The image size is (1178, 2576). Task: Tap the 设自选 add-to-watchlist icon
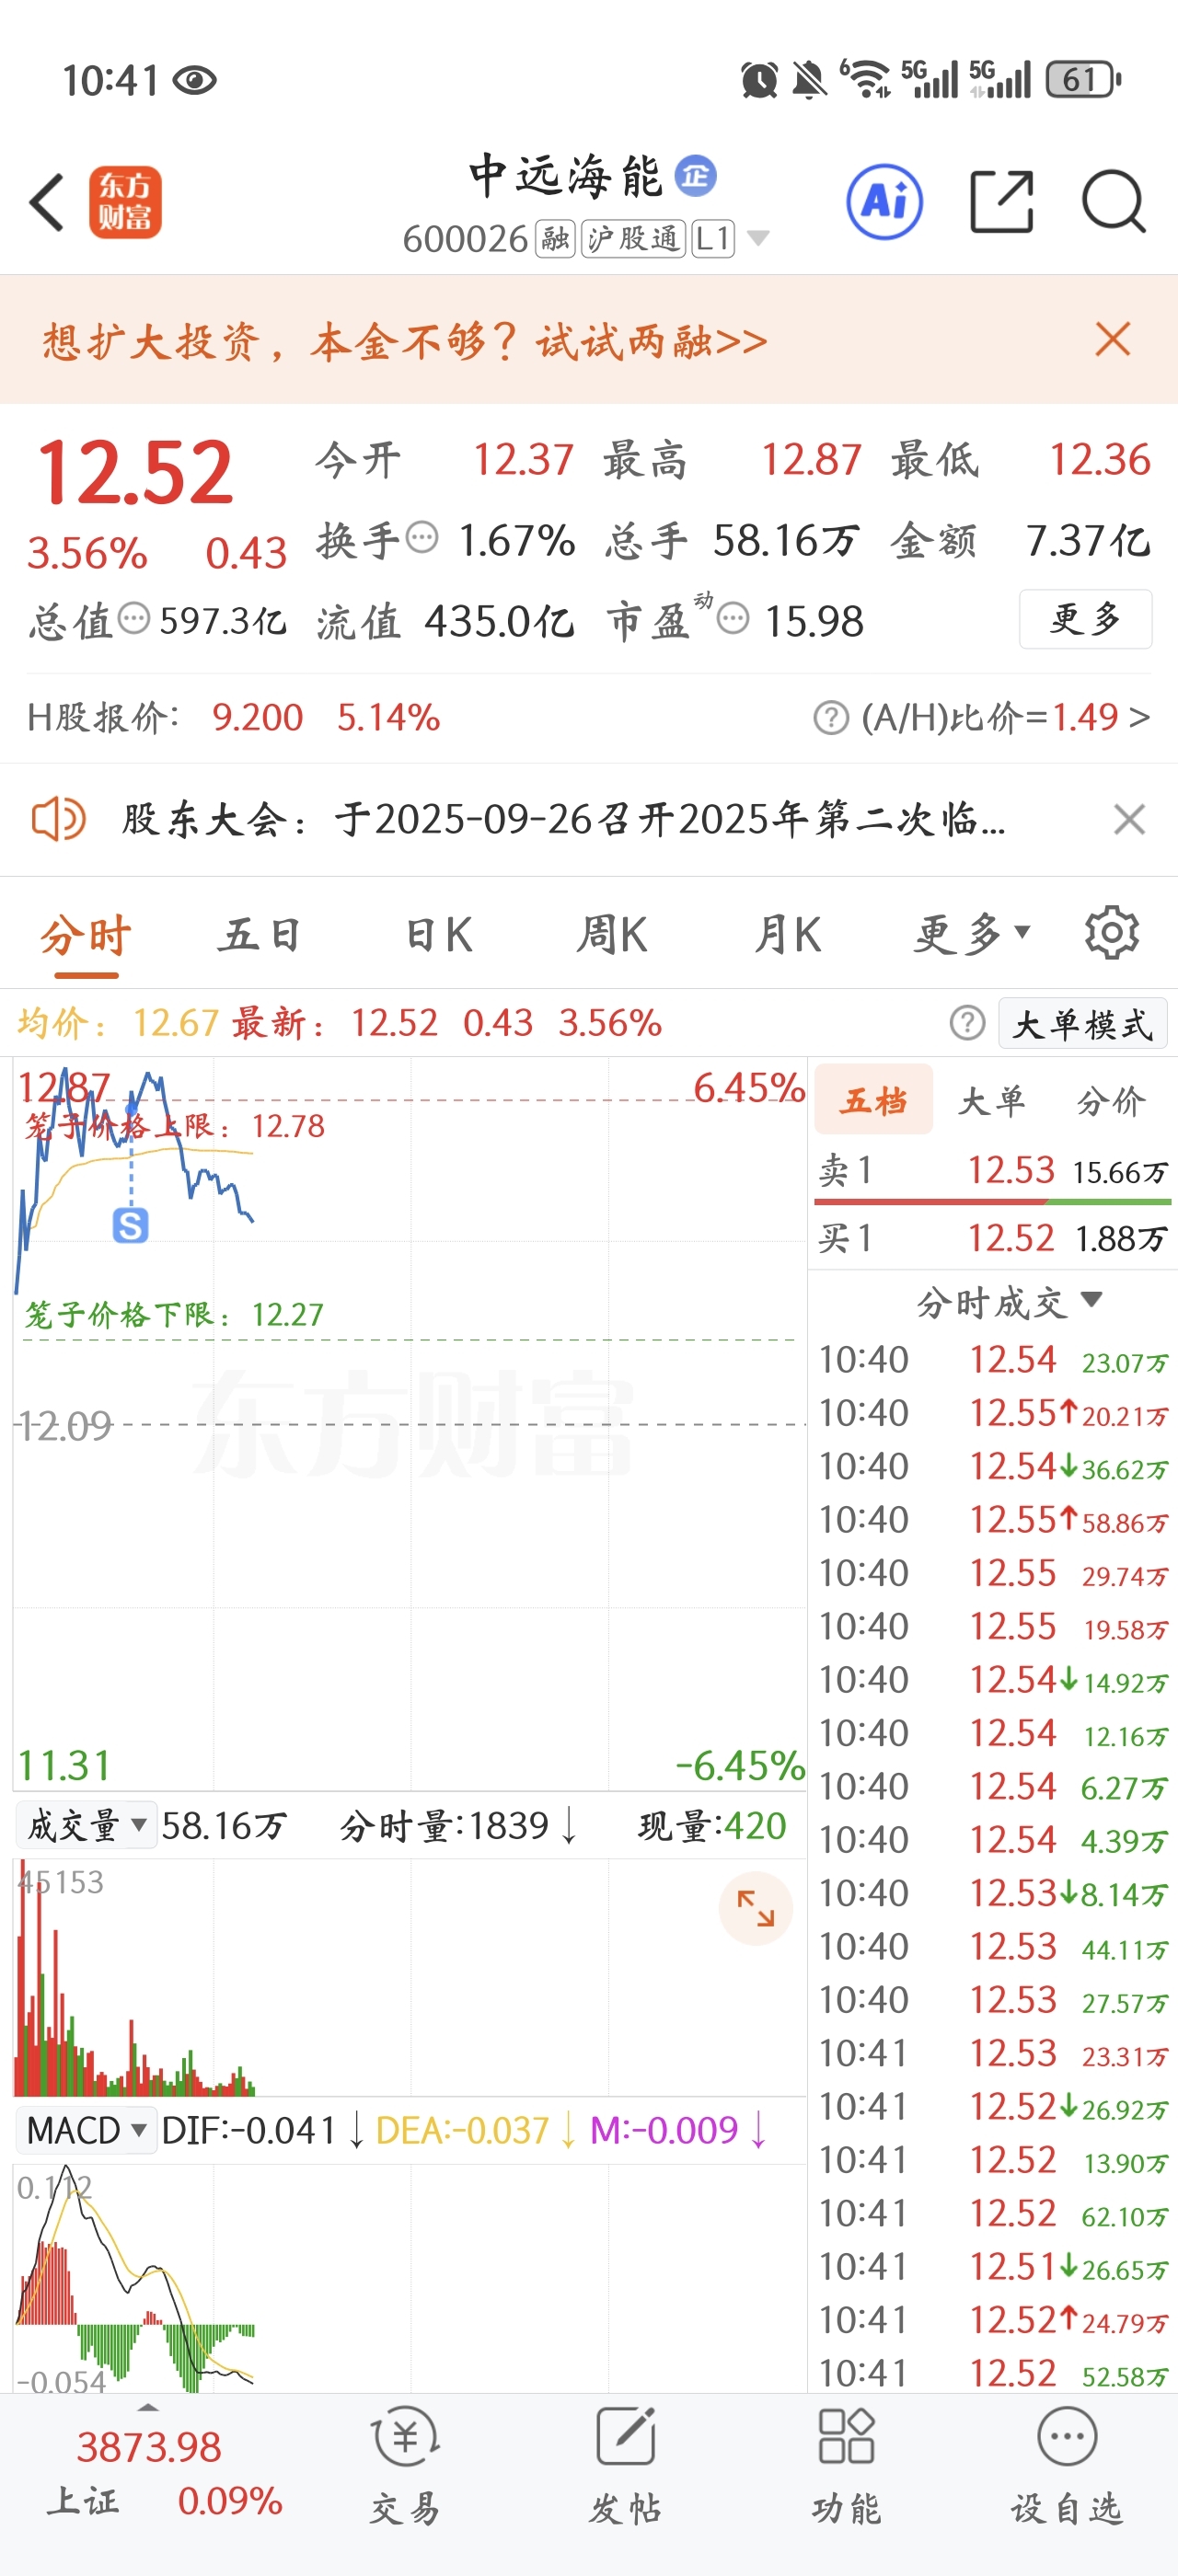tap(1067, 2464)
